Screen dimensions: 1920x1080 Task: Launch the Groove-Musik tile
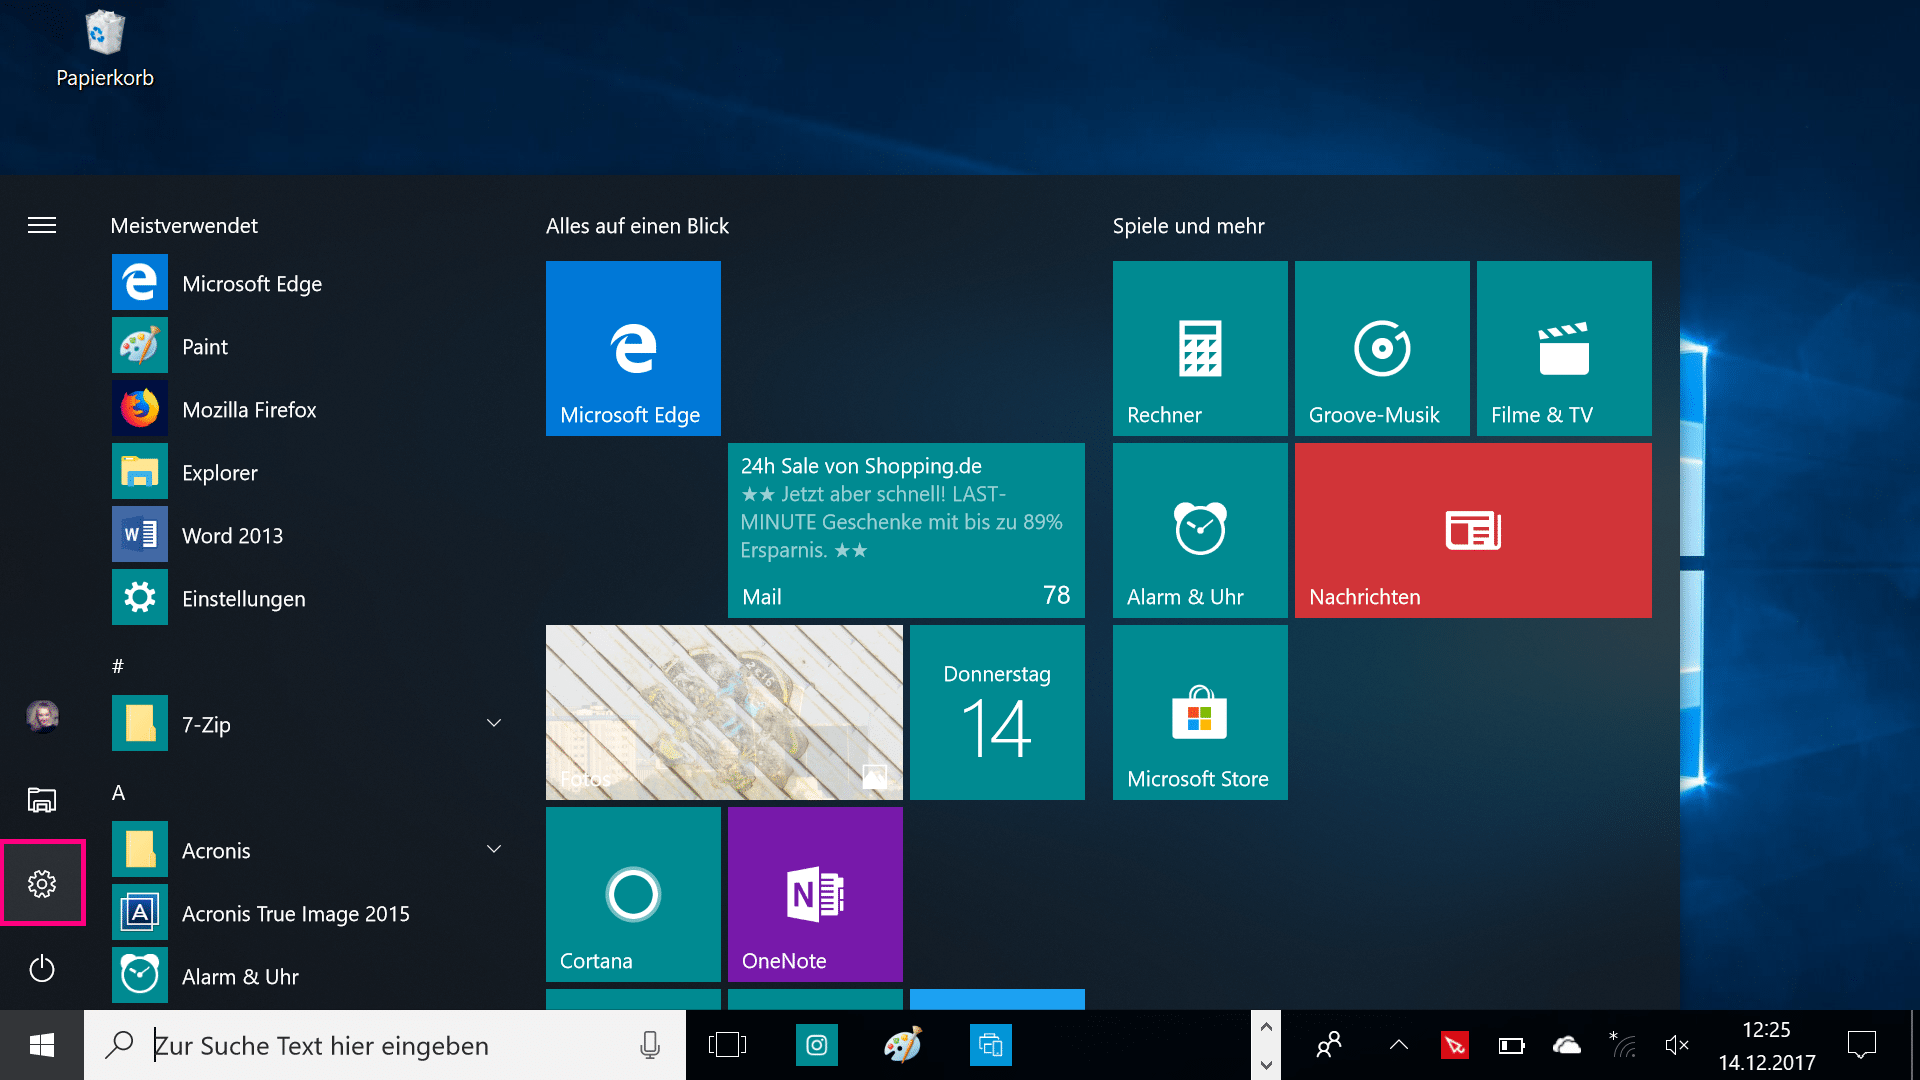click(x=1382, y=348)
